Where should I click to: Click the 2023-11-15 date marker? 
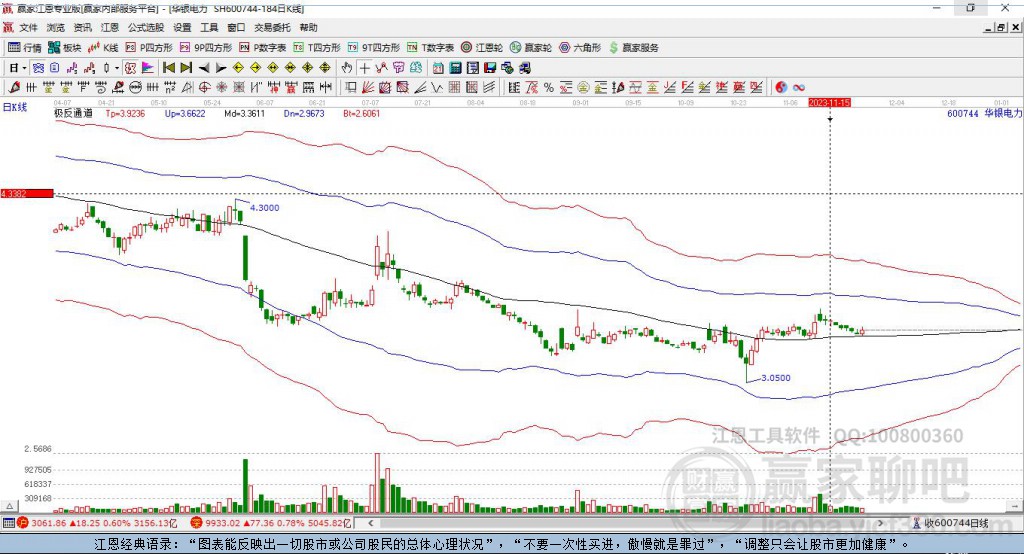click(829, 103)
